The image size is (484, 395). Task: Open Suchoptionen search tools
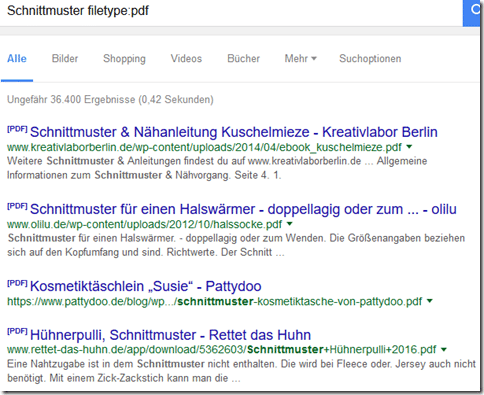[x=370, y=59]
